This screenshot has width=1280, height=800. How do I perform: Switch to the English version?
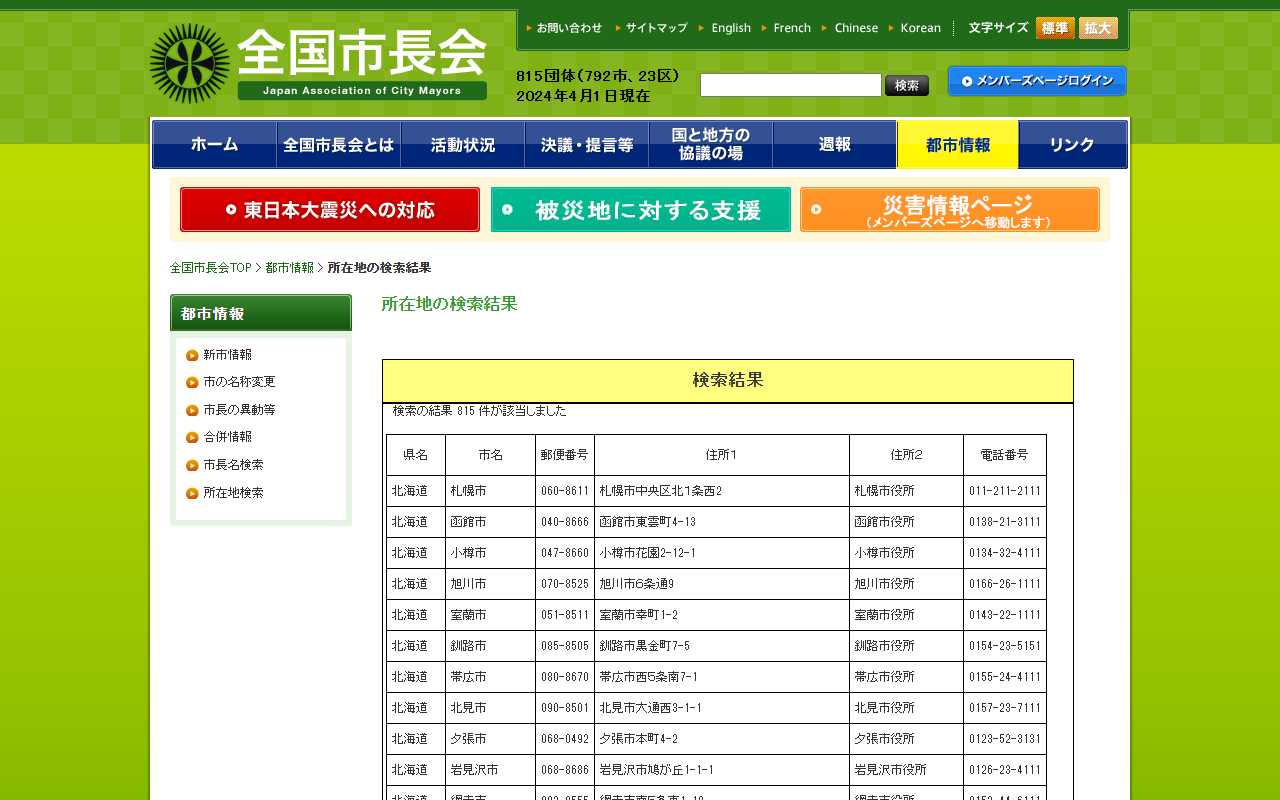pyautogui.click(x=725, y=28)
